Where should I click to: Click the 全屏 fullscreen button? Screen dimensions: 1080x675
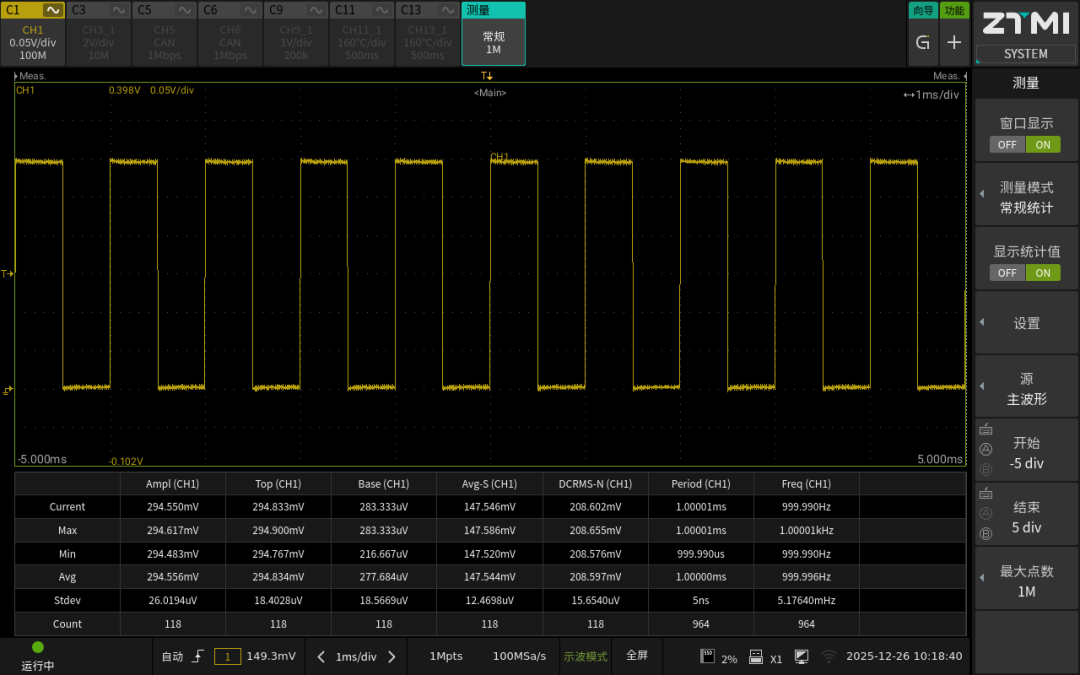point(637,656)
